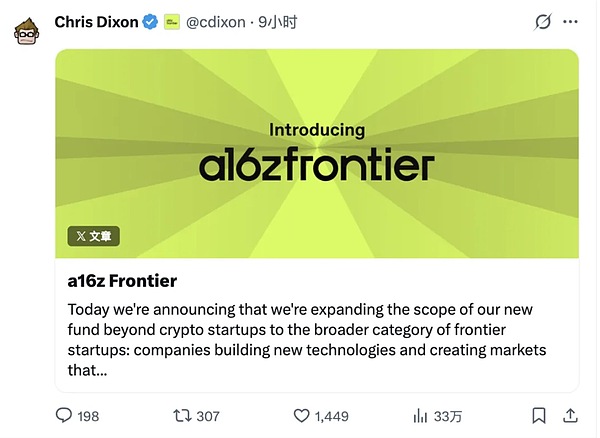Open the a16z Frontier article title
600x438 pixels.
click(122, 281)
